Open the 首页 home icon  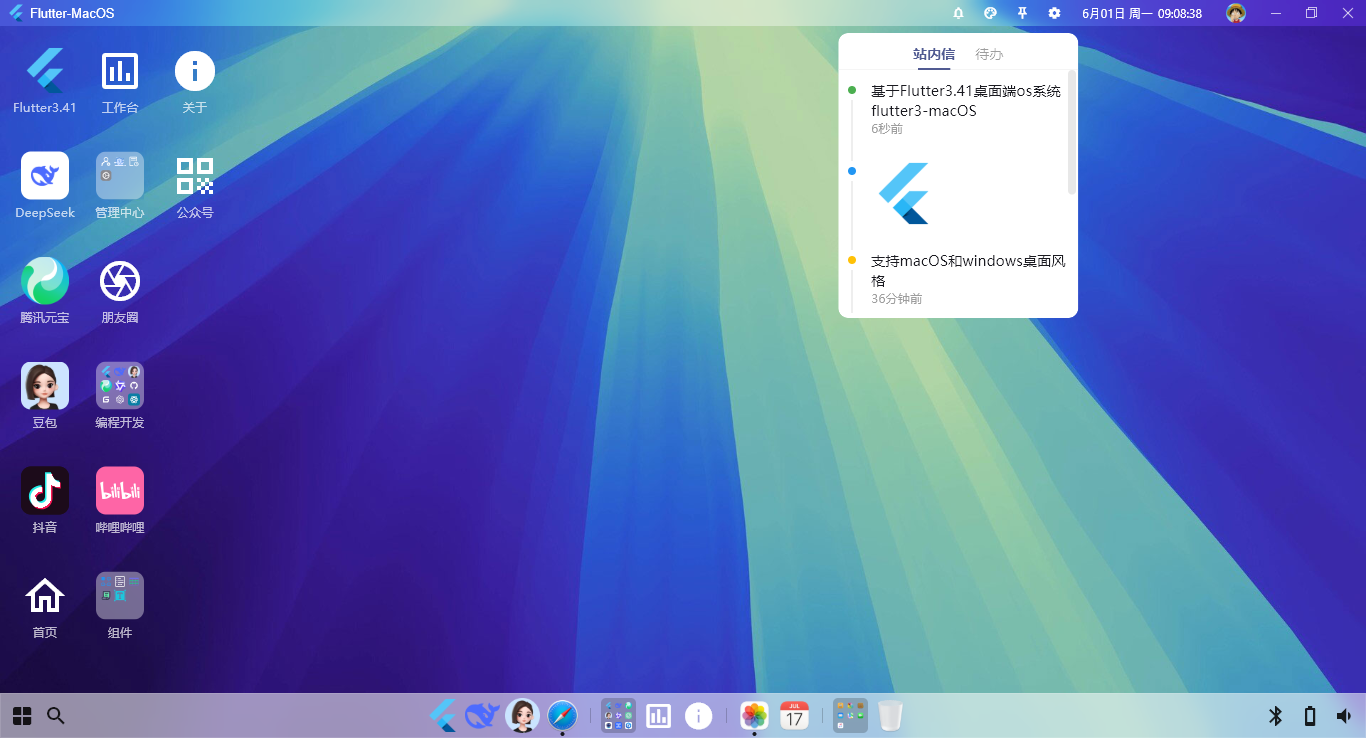coord(45,596)
